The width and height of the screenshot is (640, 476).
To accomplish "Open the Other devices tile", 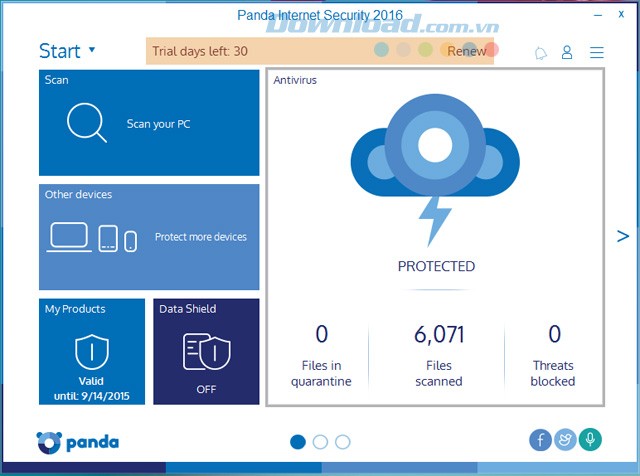I will click(149, 236).
